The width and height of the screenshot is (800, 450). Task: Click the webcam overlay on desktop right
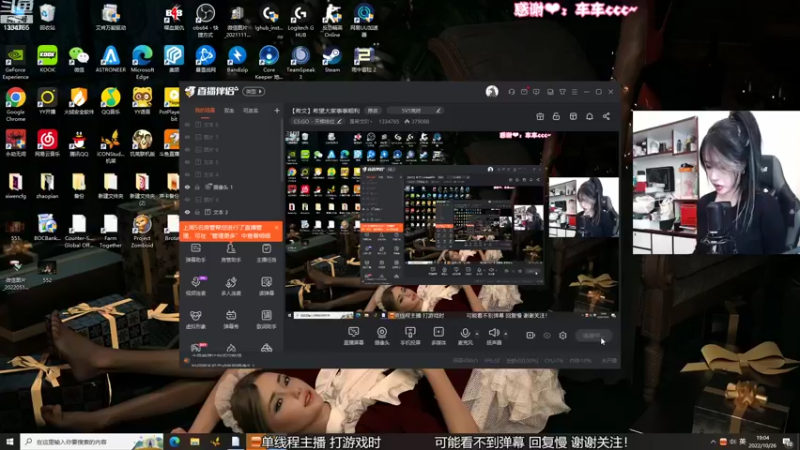[x=716, y=182]
